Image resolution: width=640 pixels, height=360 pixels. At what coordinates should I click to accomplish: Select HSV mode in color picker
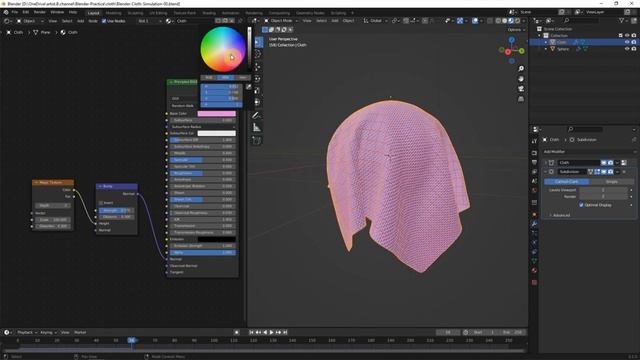(225, 77)
